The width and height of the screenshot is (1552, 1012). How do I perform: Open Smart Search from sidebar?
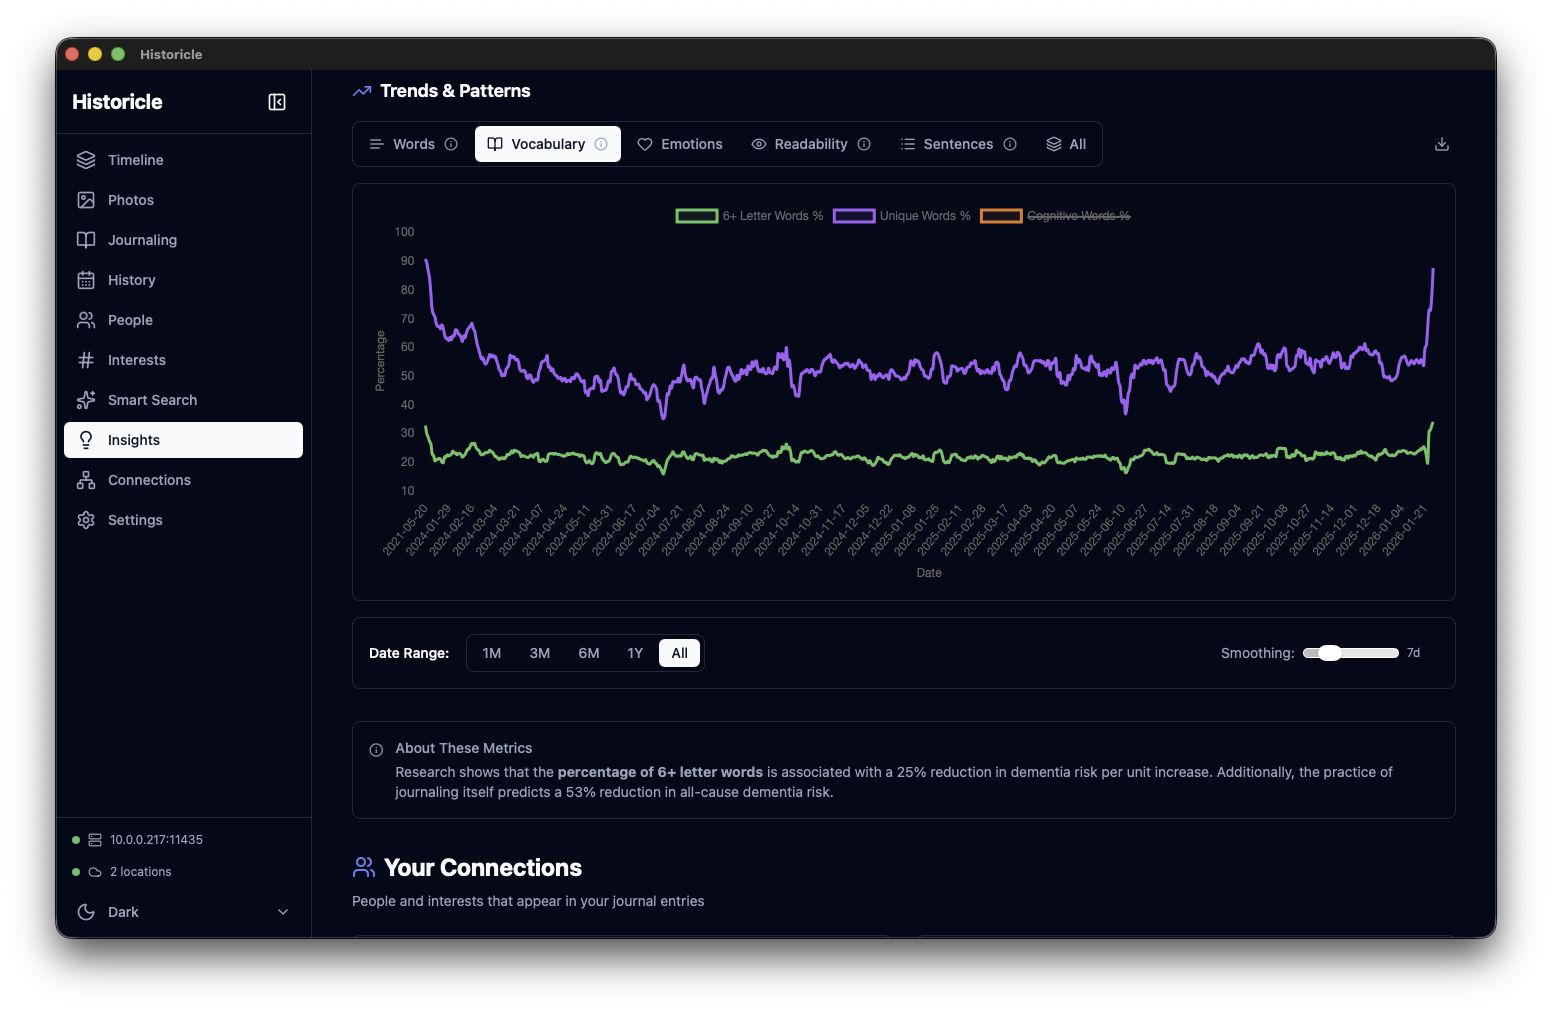(x=152, y=400)
